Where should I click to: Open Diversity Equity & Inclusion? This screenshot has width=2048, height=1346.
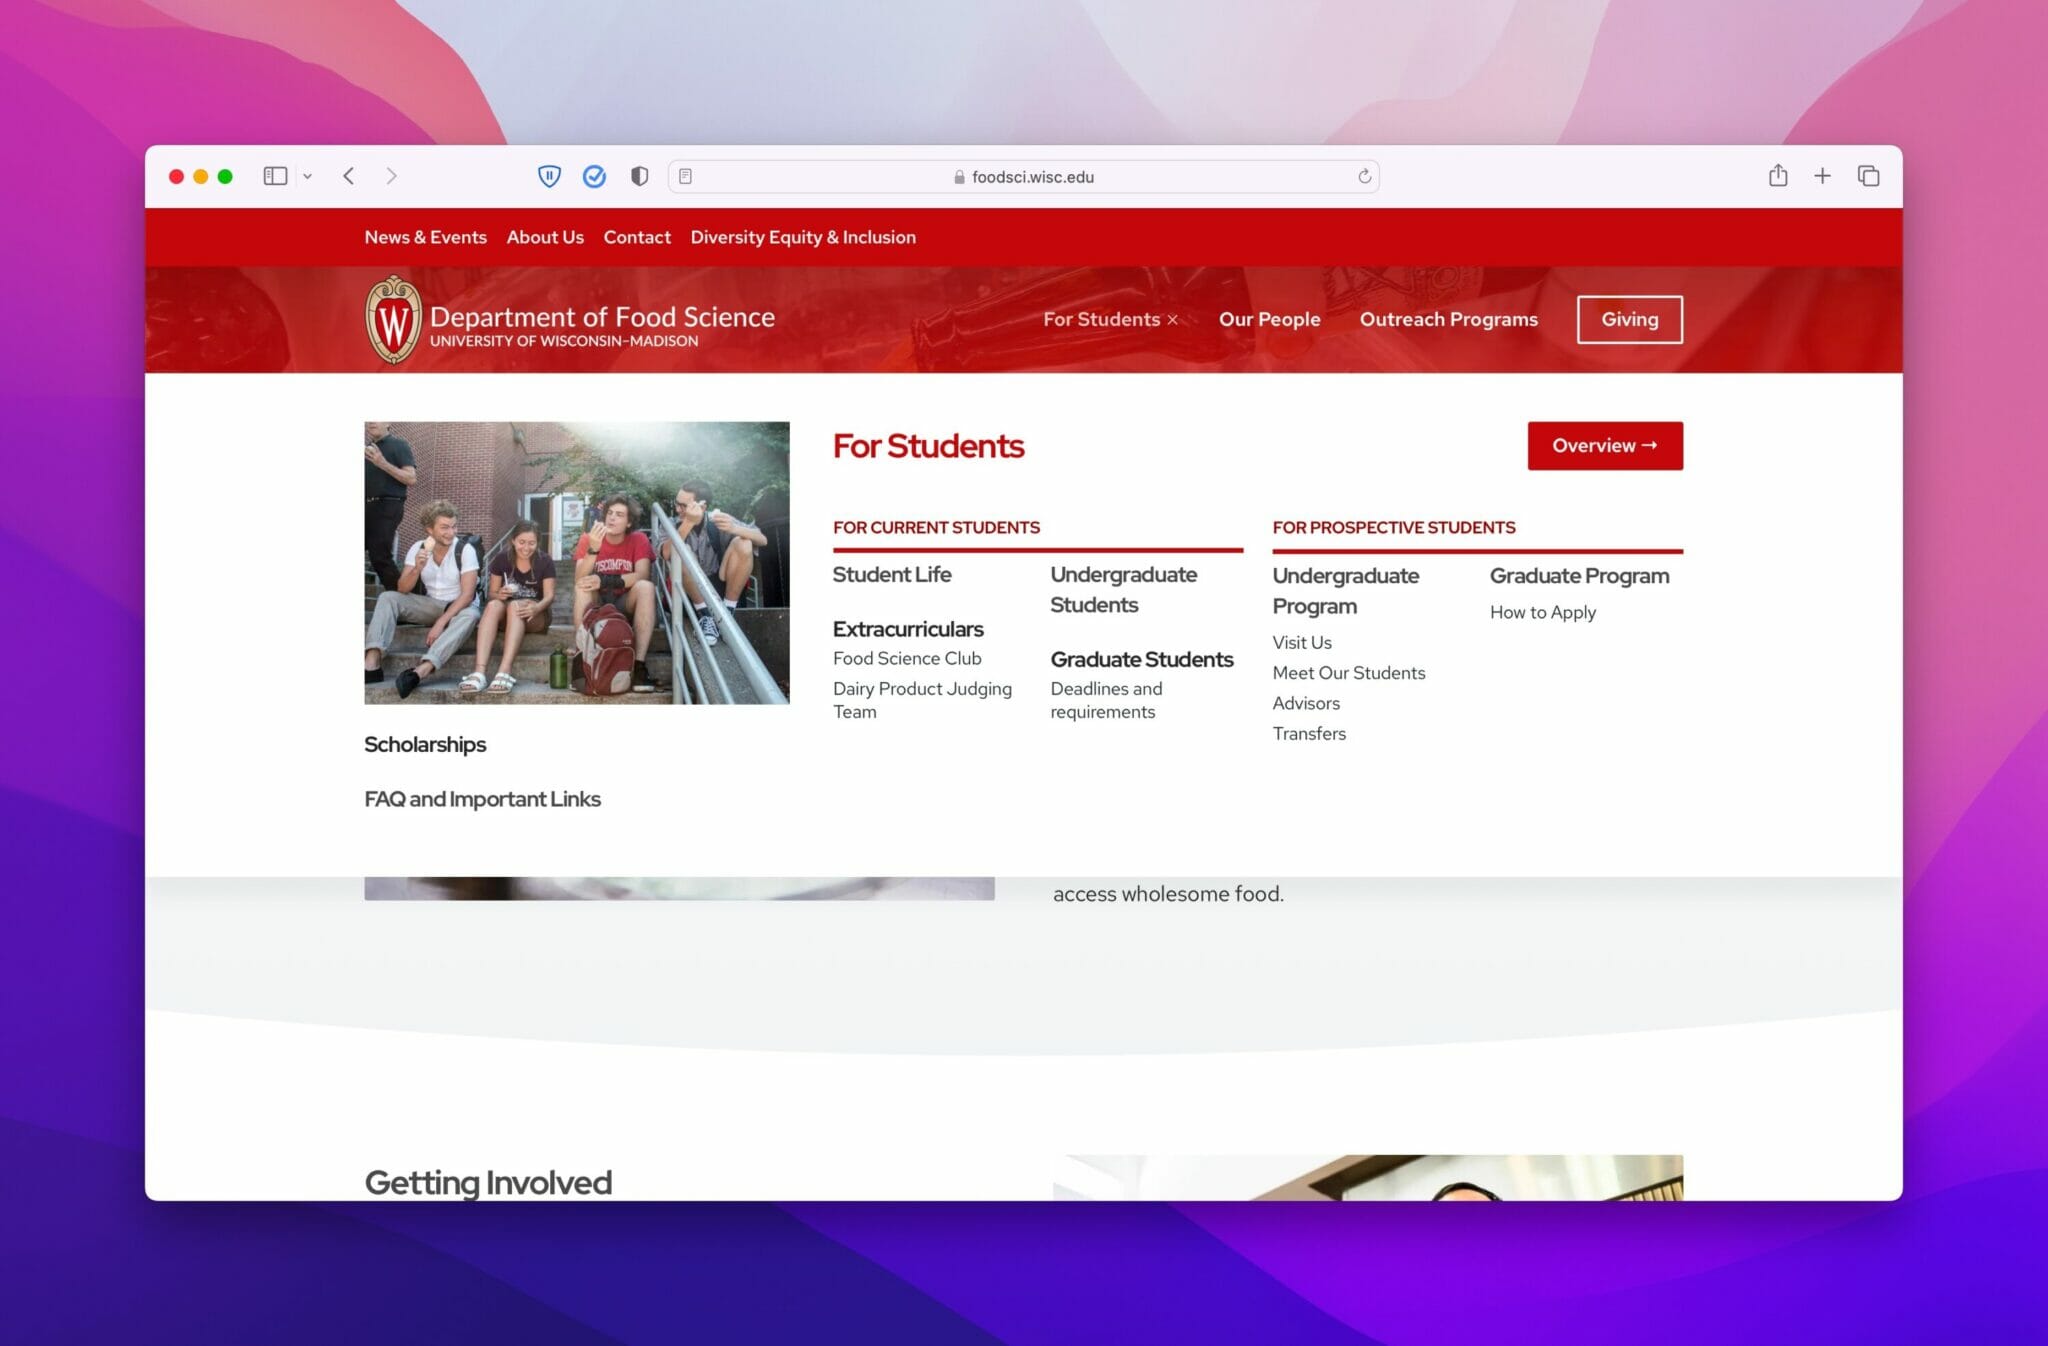[x=803, y=237]
